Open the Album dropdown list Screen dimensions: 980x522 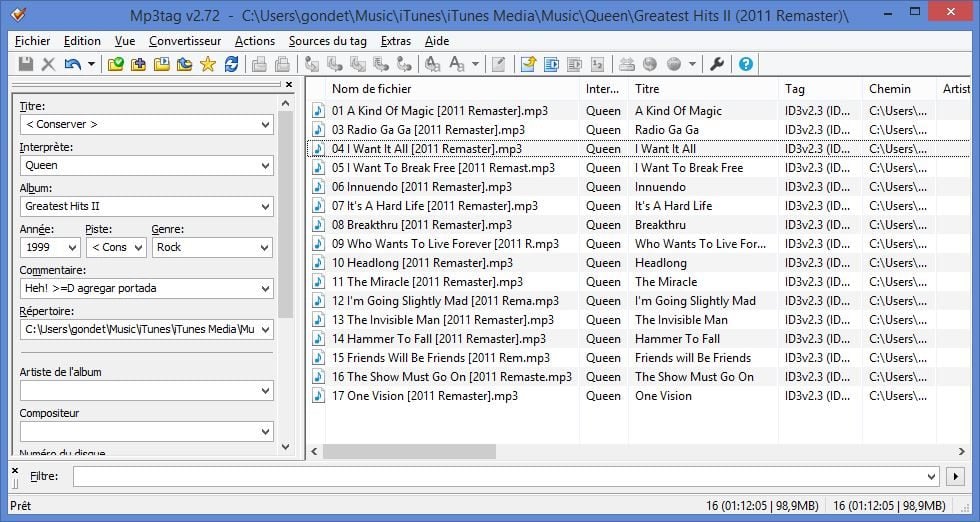pos(265,207)
